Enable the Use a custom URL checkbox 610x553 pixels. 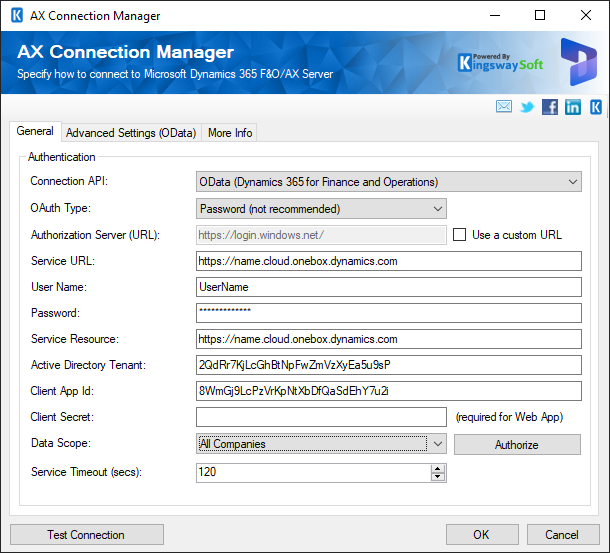point(459,235)
